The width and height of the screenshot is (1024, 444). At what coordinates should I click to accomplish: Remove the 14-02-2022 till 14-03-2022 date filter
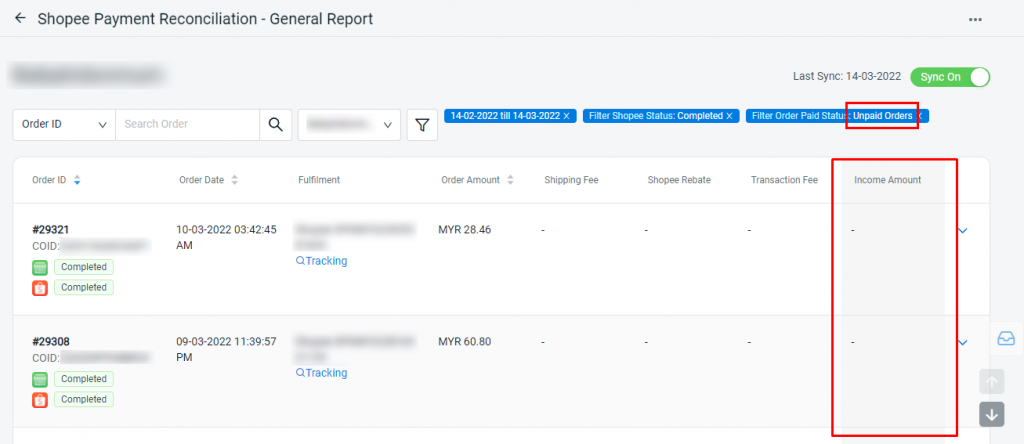566,116
